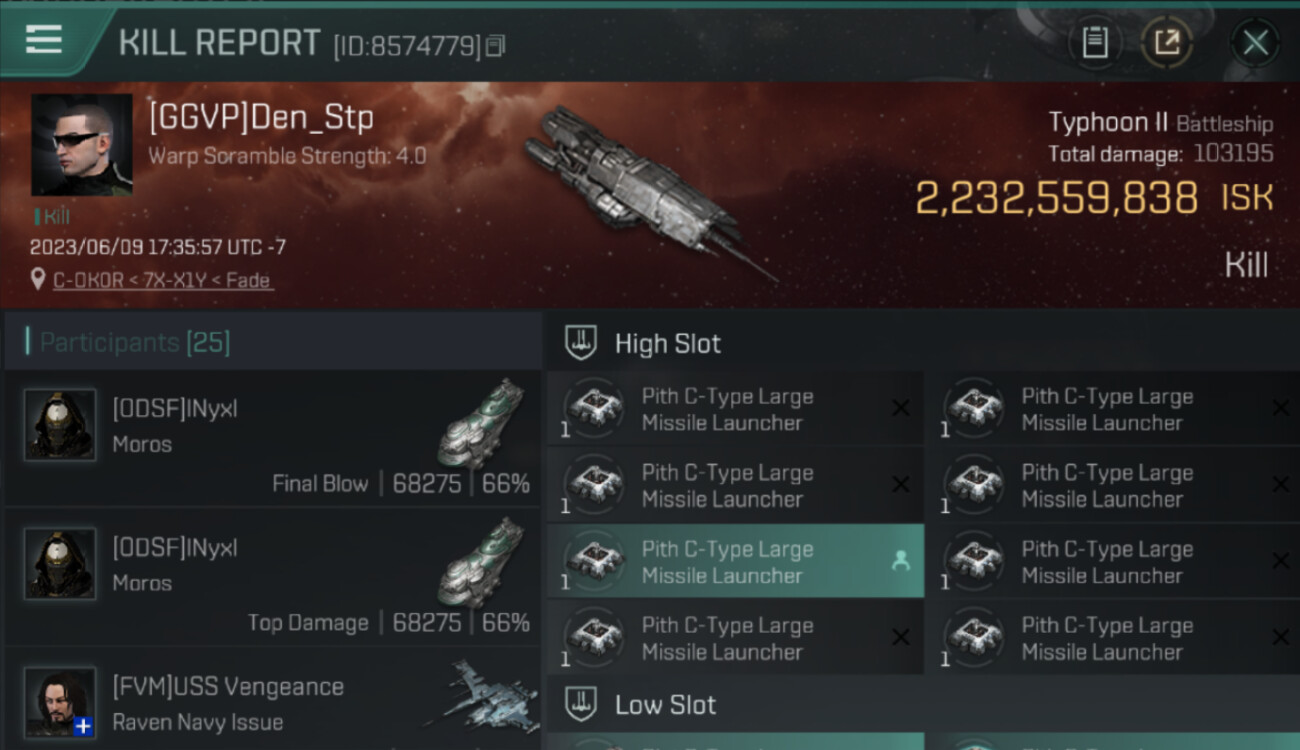
Task: Copy the kill report ID
Action: (x=496, y=45)
